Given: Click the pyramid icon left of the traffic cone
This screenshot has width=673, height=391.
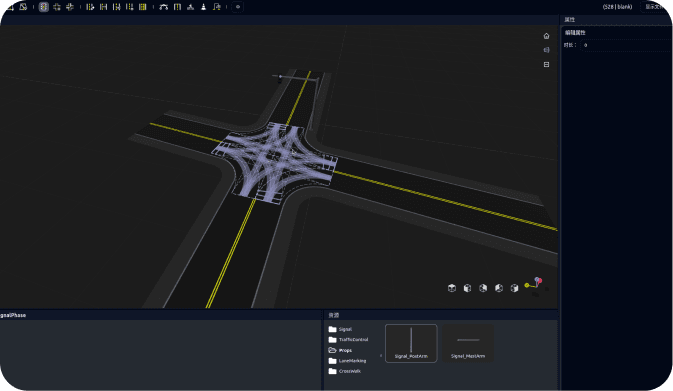Looking at the screenshot, I should click(191, 7).
